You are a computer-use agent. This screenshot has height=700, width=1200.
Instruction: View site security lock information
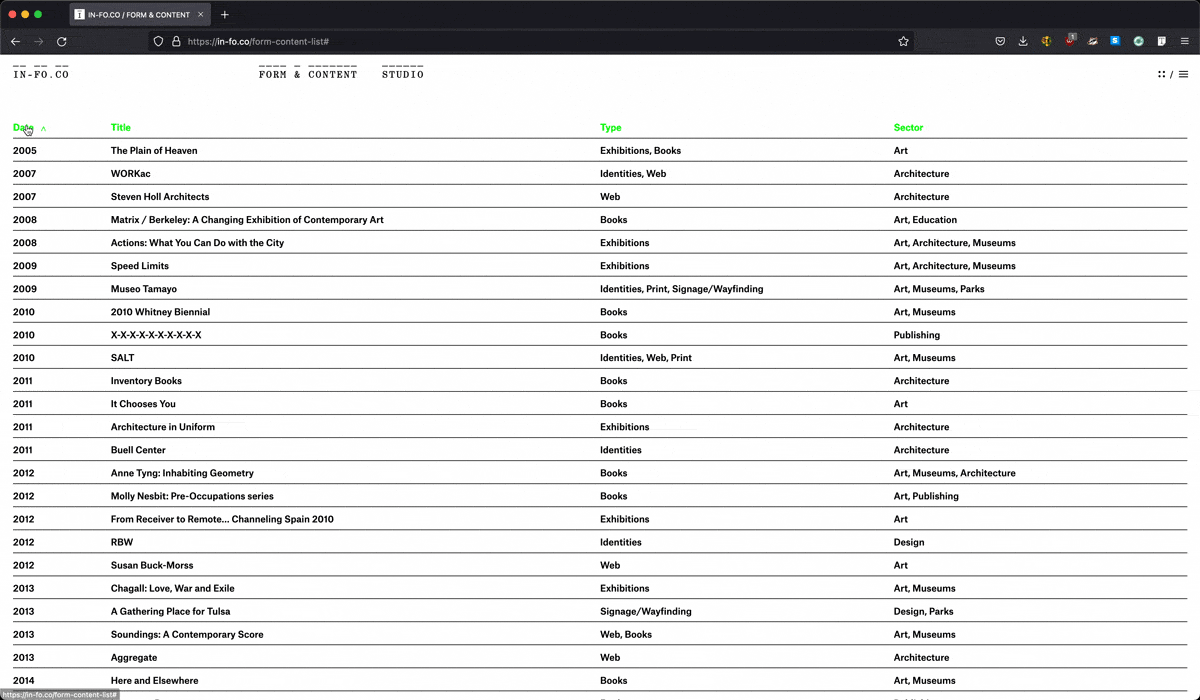pos(176,42)
